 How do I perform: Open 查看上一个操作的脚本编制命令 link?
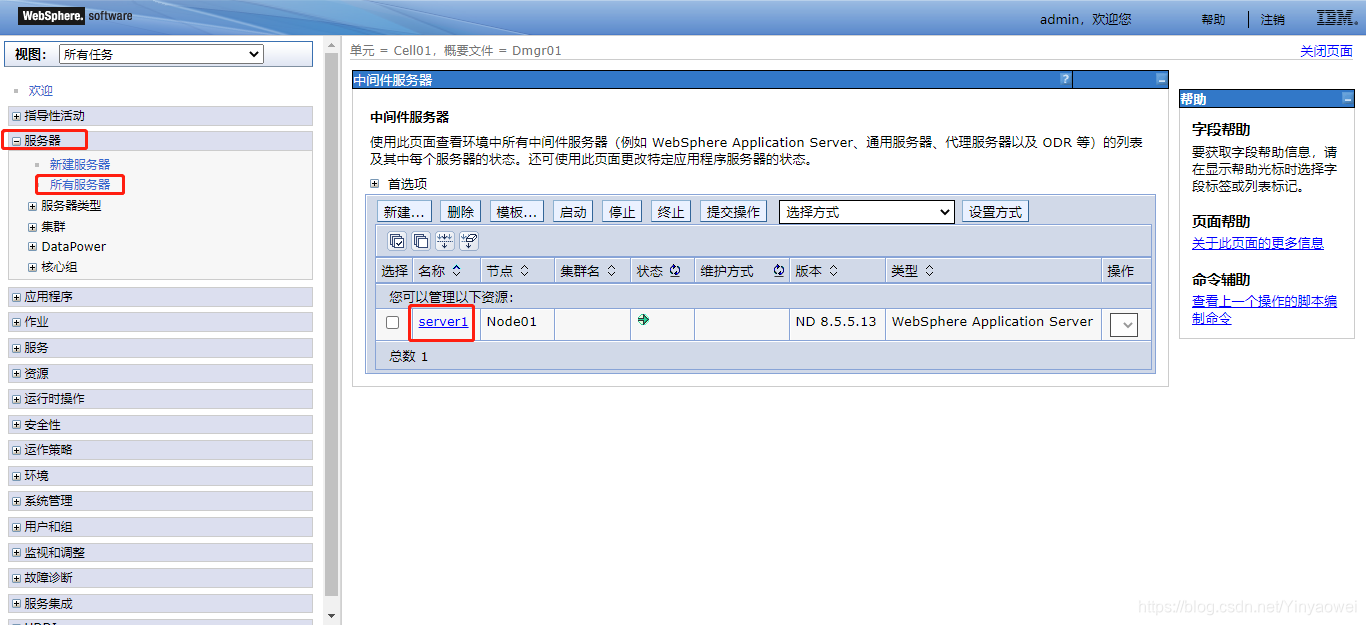(x=1264, y=310)
